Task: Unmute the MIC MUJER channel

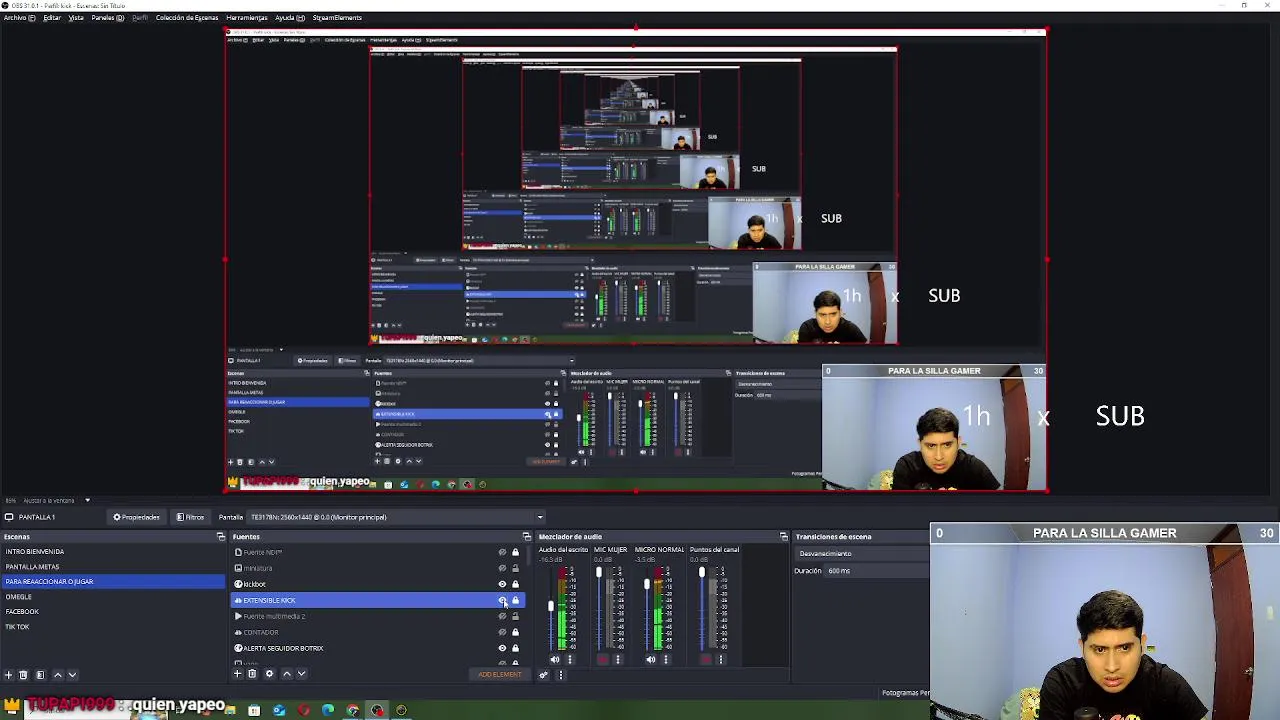Action: pyautogui.click(x=602, y=659)
